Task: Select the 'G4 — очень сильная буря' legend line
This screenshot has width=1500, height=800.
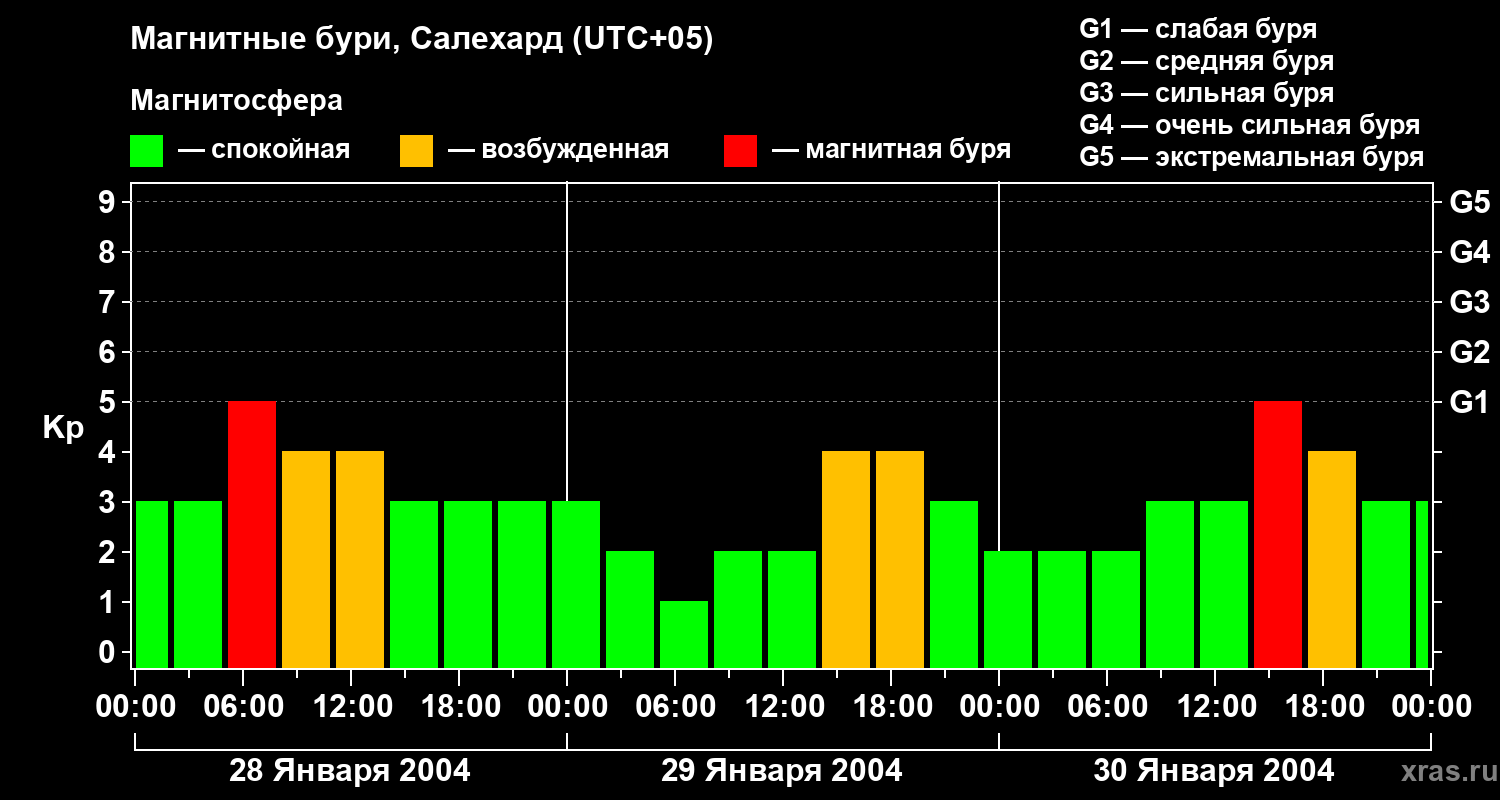Action: tap(1249, 125)
